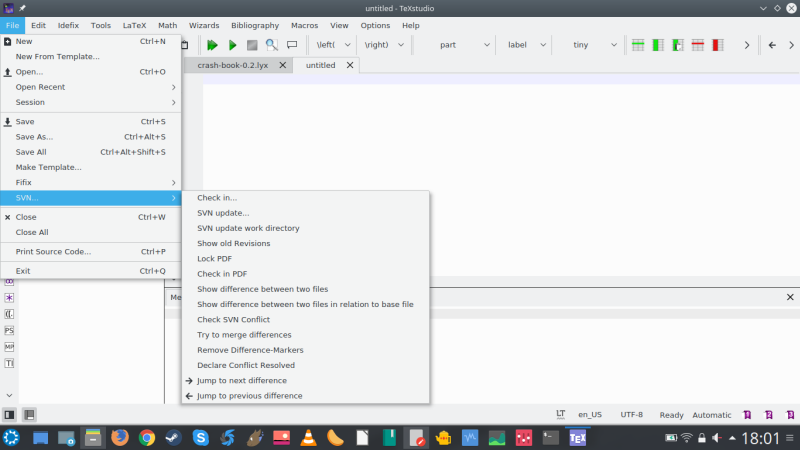Toggle the bottom panel button in status bar
800x450 pixels.
coord(29,414)
